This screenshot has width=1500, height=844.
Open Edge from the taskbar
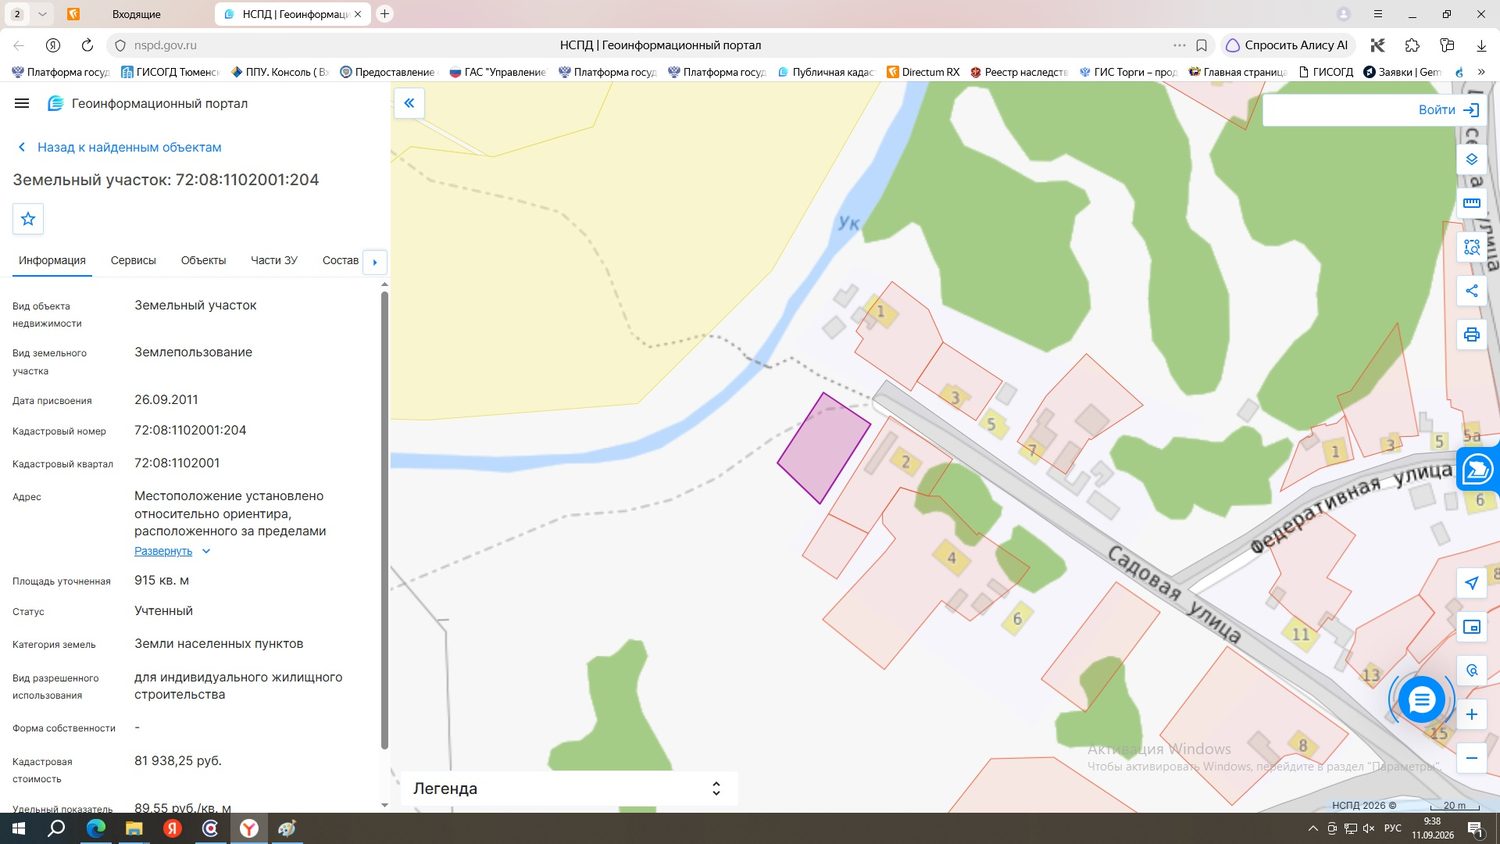[96, 828]
